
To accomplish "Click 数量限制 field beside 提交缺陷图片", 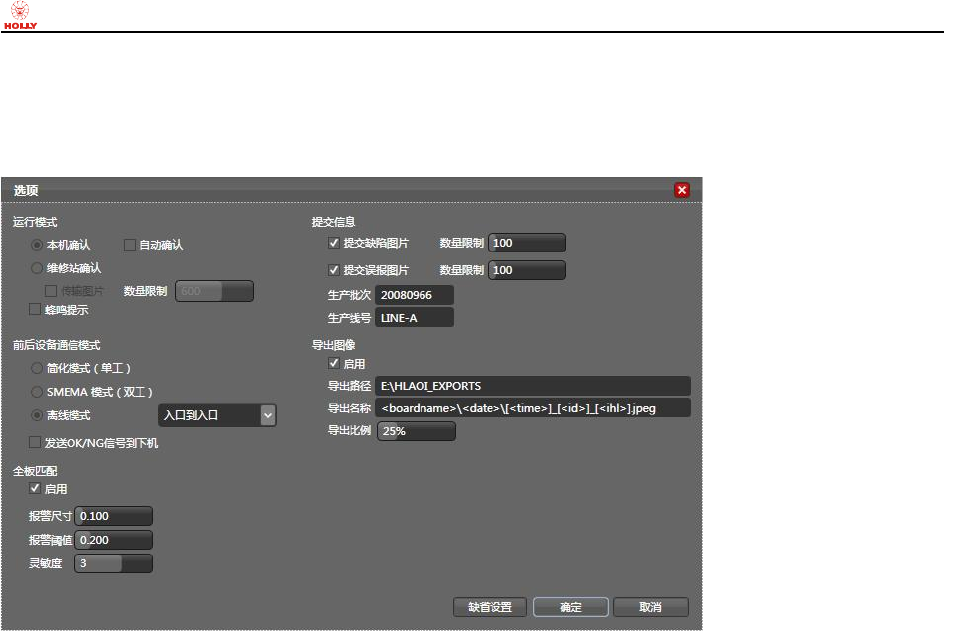I will 527,243.
